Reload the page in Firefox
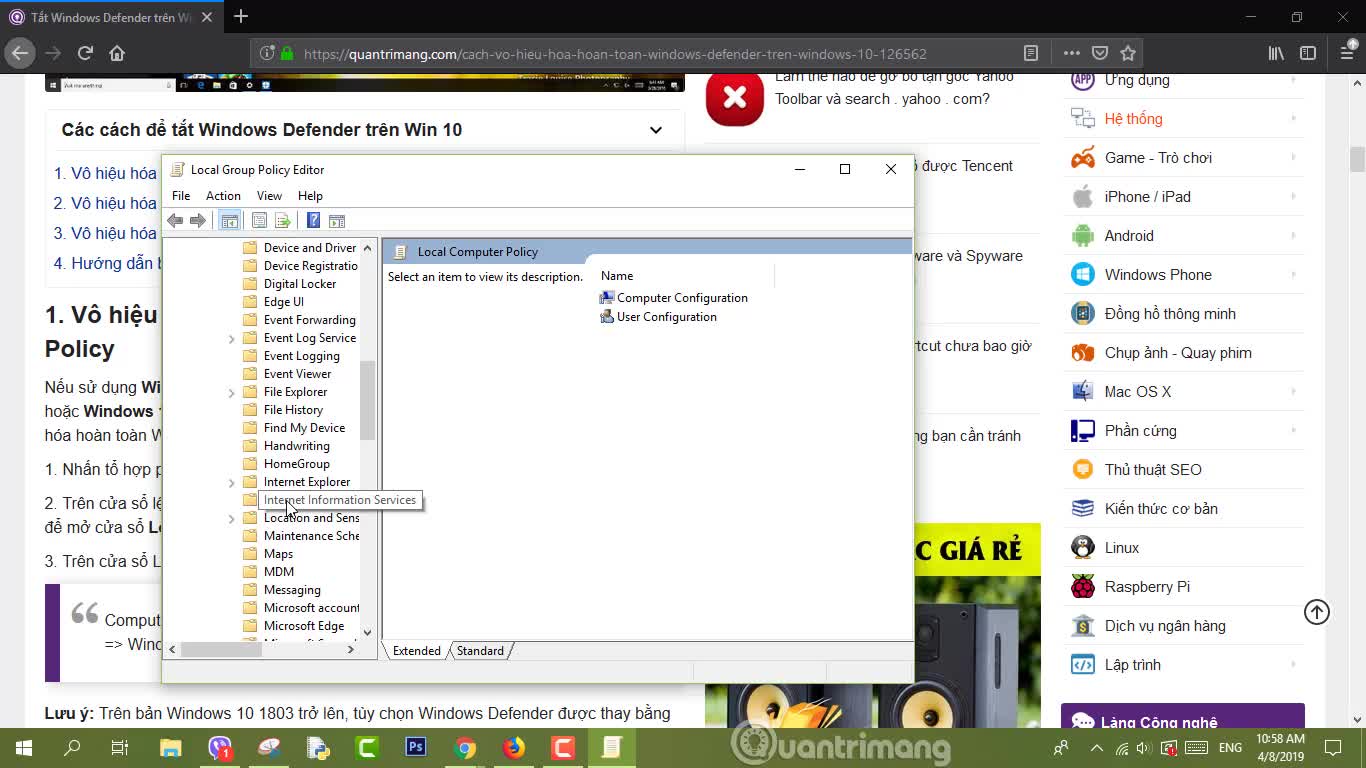Viewport: 1366px width, 768px height. tap(85, 53)
